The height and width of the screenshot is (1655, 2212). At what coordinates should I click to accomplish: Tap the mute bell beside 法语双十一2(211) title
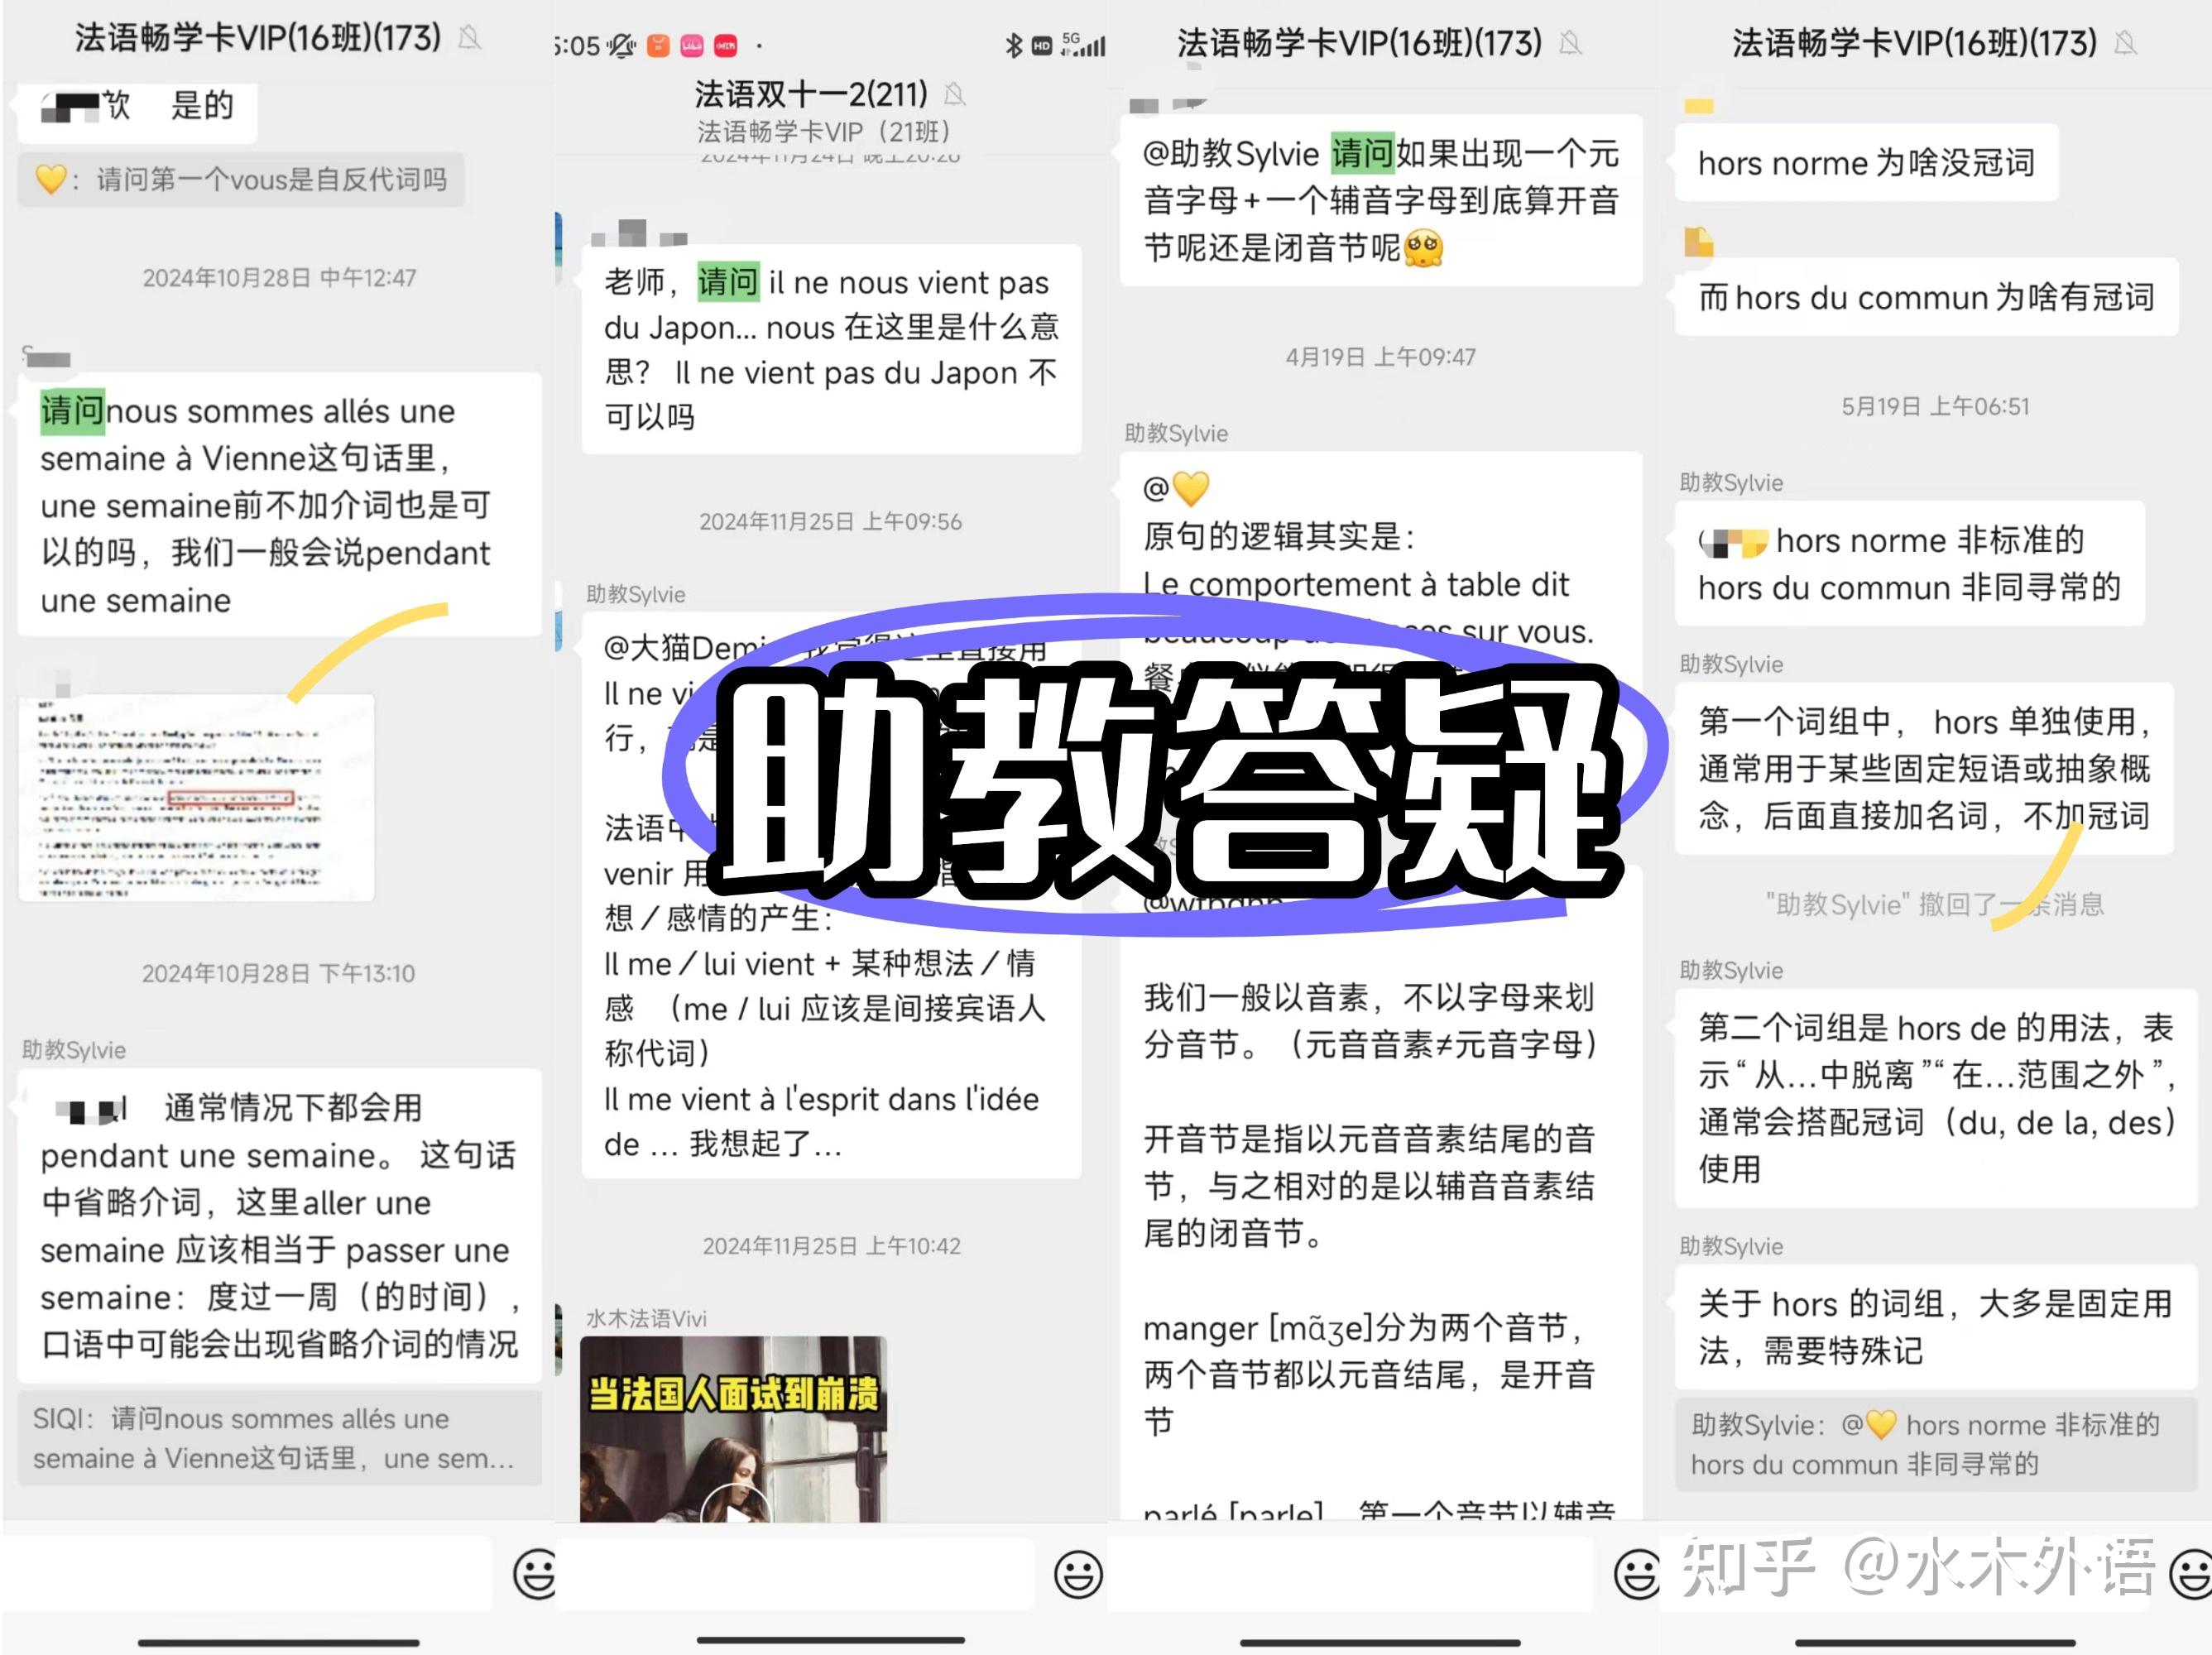[955, 94]
